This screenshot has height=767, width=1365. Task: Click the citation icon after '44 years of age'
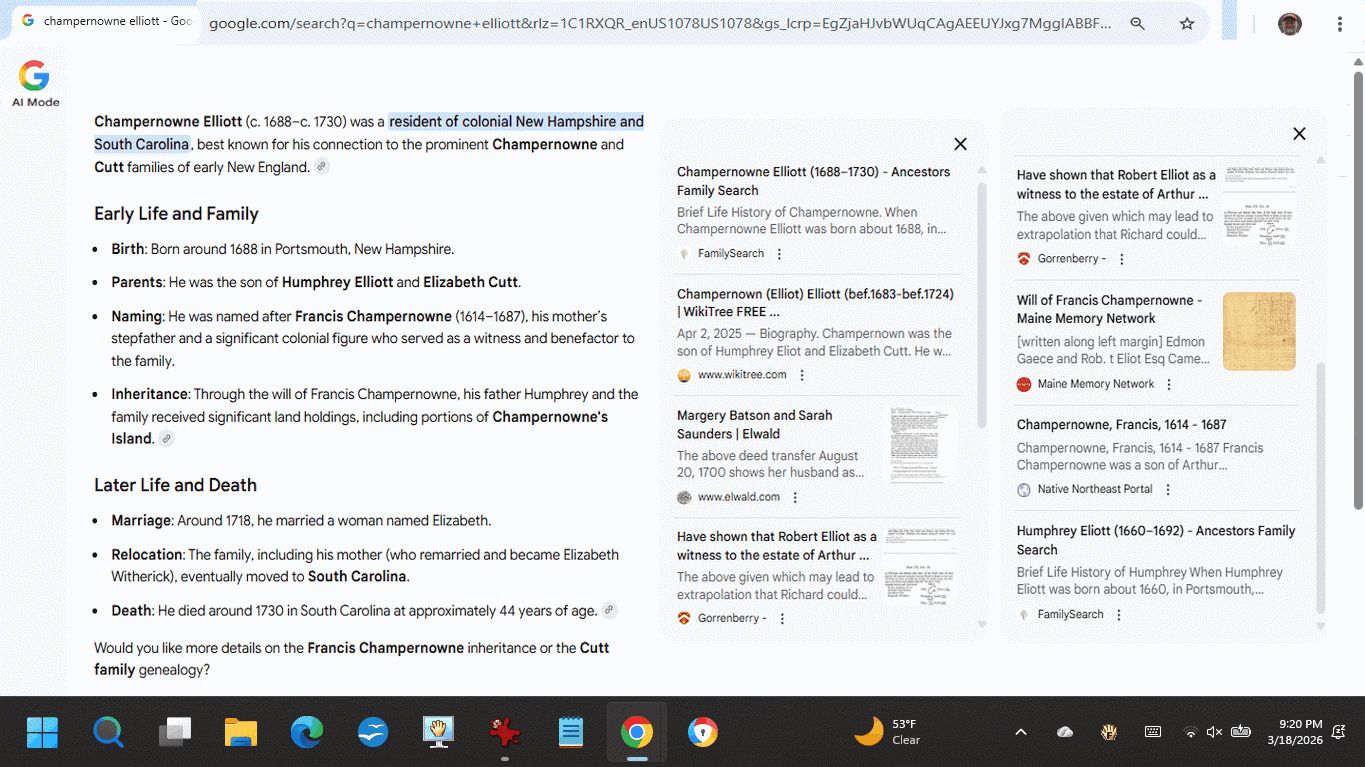[609, 610]
